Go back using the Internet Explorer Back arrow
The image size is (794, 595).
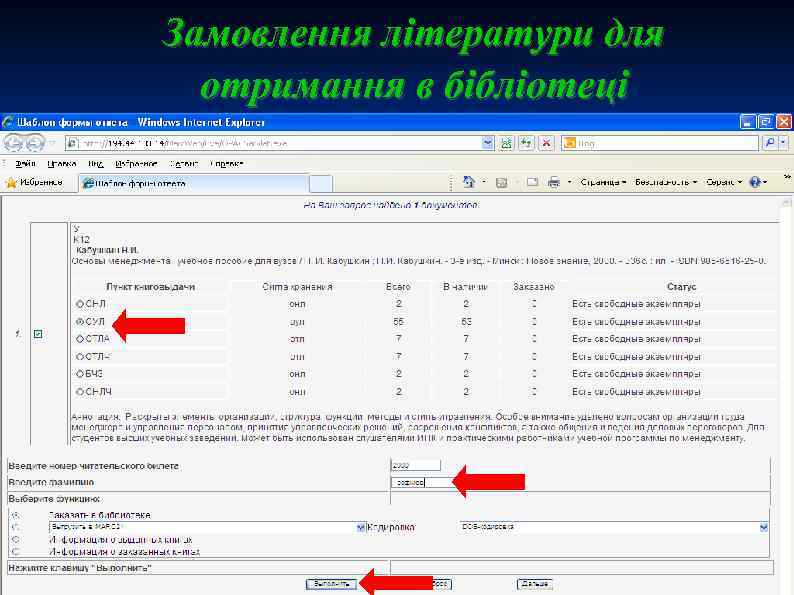click(13, 143)
